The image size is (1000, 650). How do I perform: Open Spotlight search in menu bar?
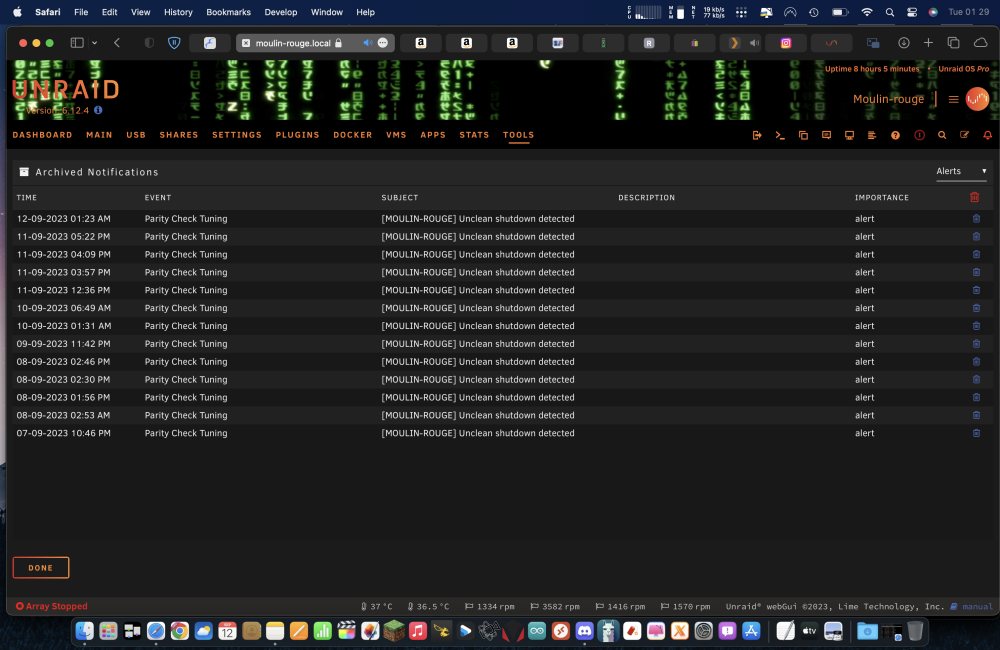coord(890,12)
